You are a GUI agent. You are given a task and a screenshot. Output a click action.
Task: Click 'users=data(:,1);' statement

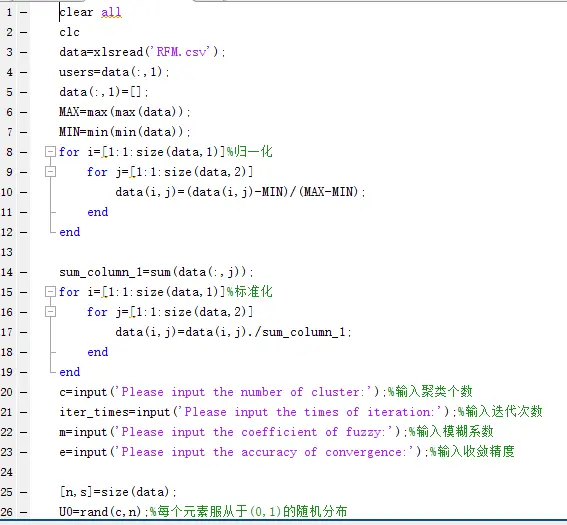click(114, 72)
